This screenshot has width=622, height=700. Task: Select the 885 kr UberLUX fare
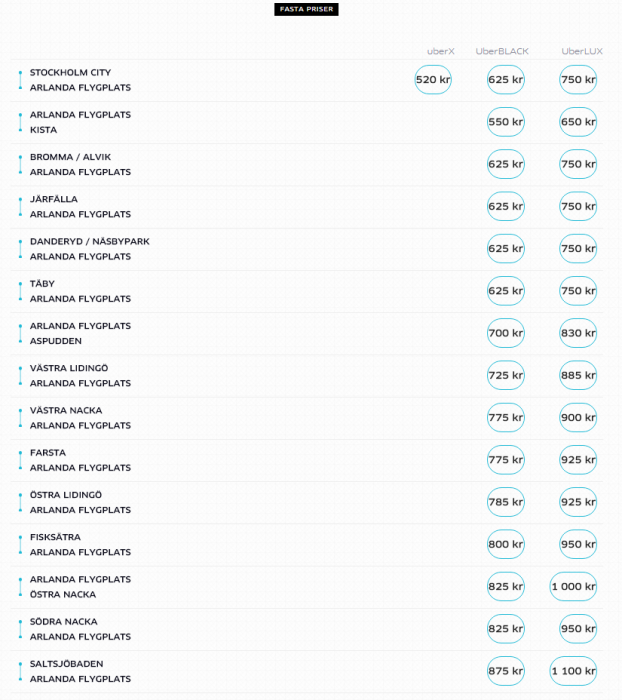[x=578, y=375]
